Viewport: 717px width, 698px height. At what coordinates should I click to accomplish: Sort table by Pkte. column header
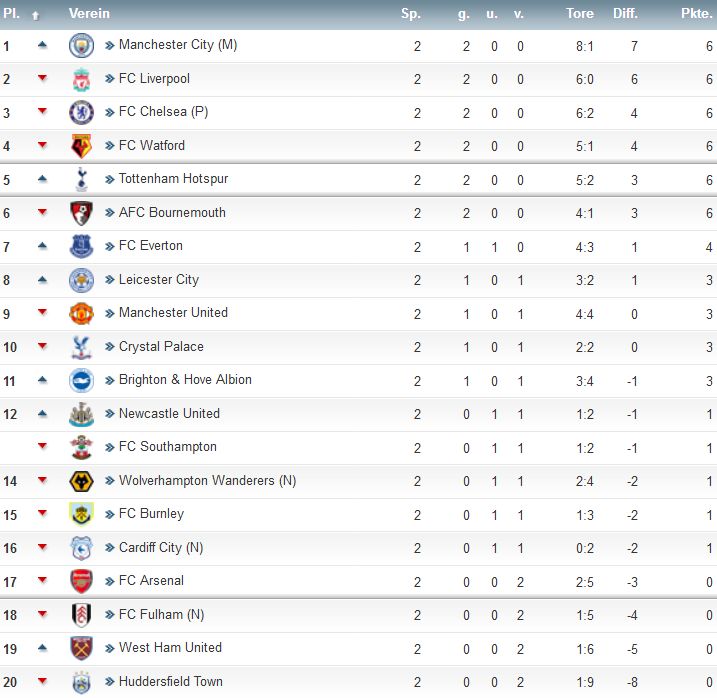pyautogui.click(x=697, y=14)
